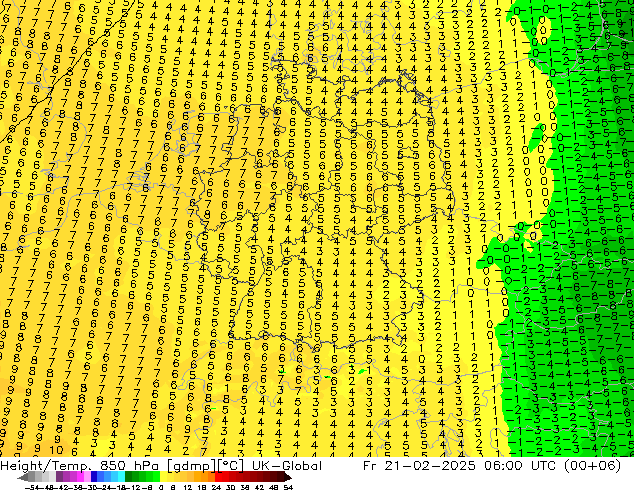Screen dimensions: 634x490
Task: Click the '10' temperature value on the map
Action: click(x=56, y=450)
